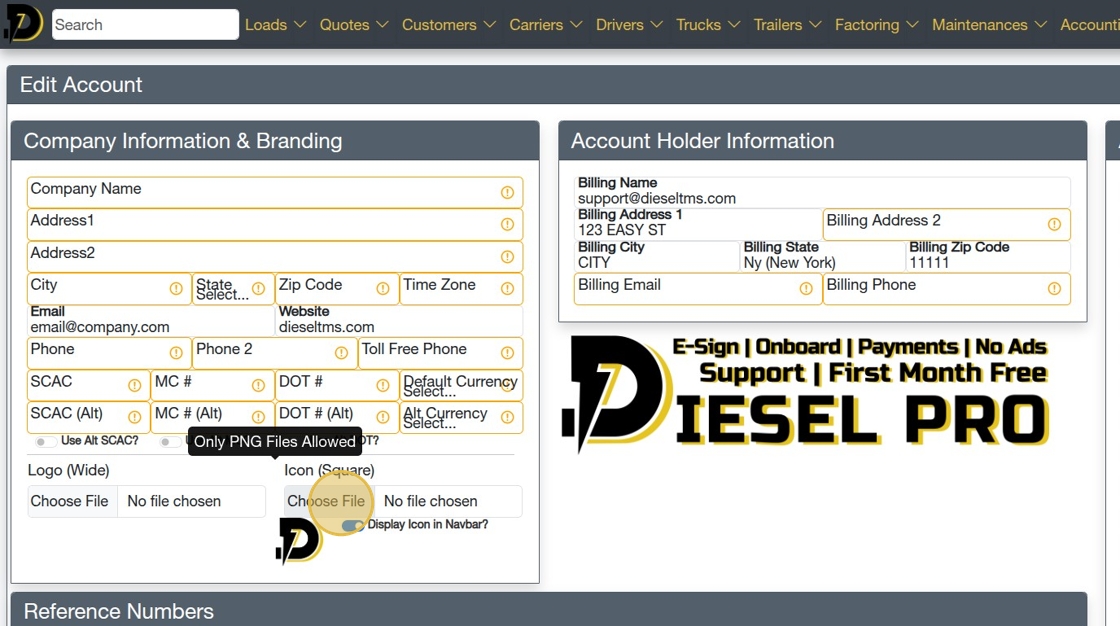Viewport: 1120px width, 626px height.
Task: Expand the Quotes menu
Action: (x=354, y=24)
